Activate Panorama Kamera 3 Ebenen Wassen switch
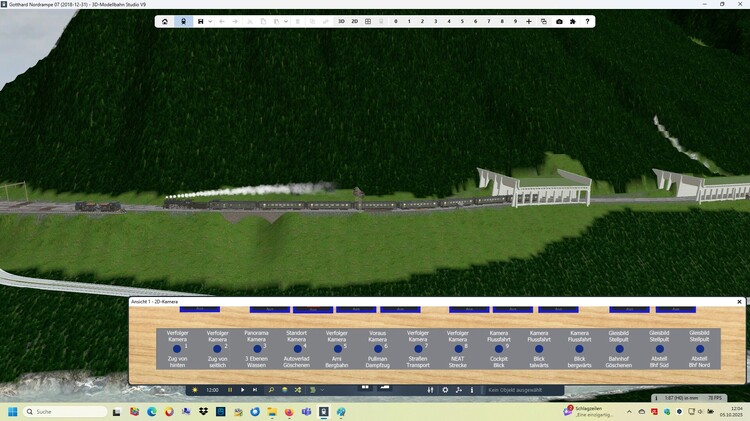Screen dimensions: 750x421 (257, 349)
